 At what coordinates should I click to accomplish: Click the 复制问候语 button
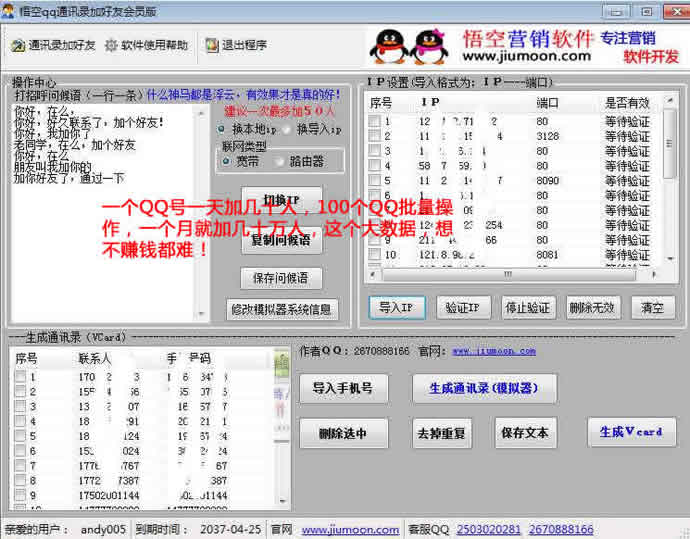[282, 240]
